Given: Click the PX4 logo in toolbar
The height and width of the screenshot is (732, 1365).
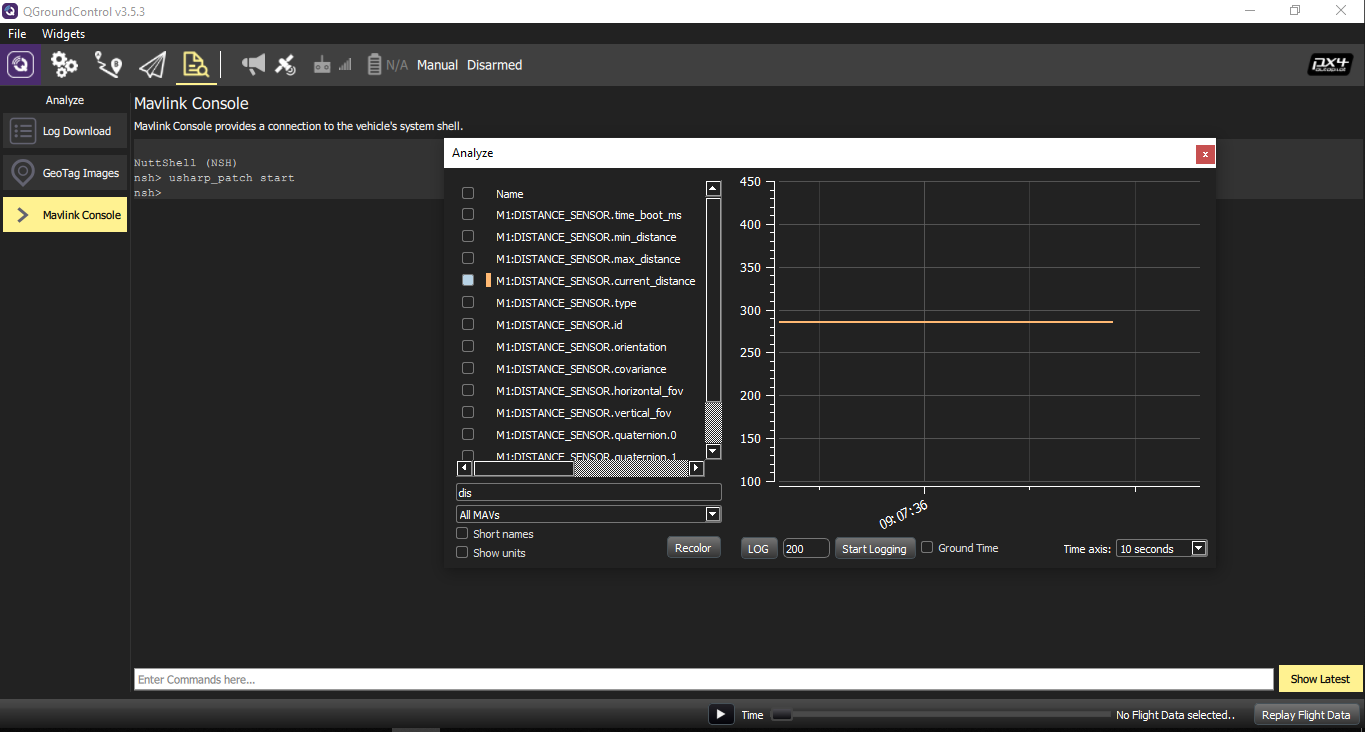Looking at the screenshot, I should 1330,65.
